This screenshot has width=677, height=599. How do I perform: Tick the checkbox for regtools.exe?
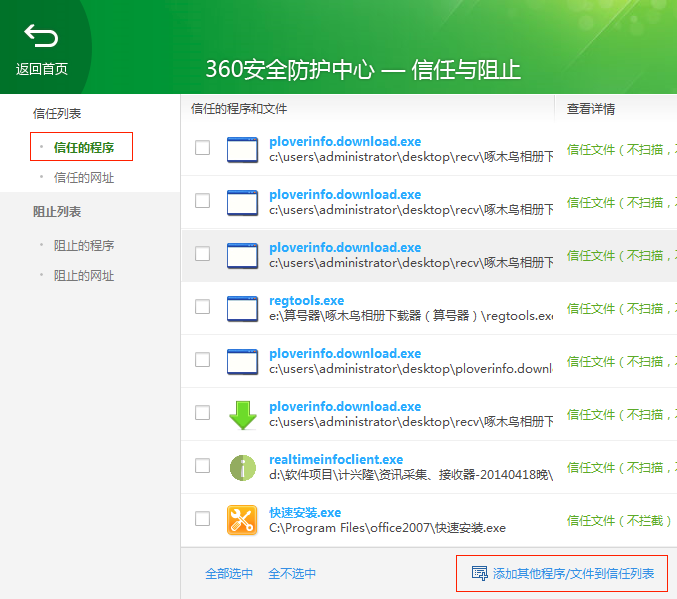tap(203, 307)
